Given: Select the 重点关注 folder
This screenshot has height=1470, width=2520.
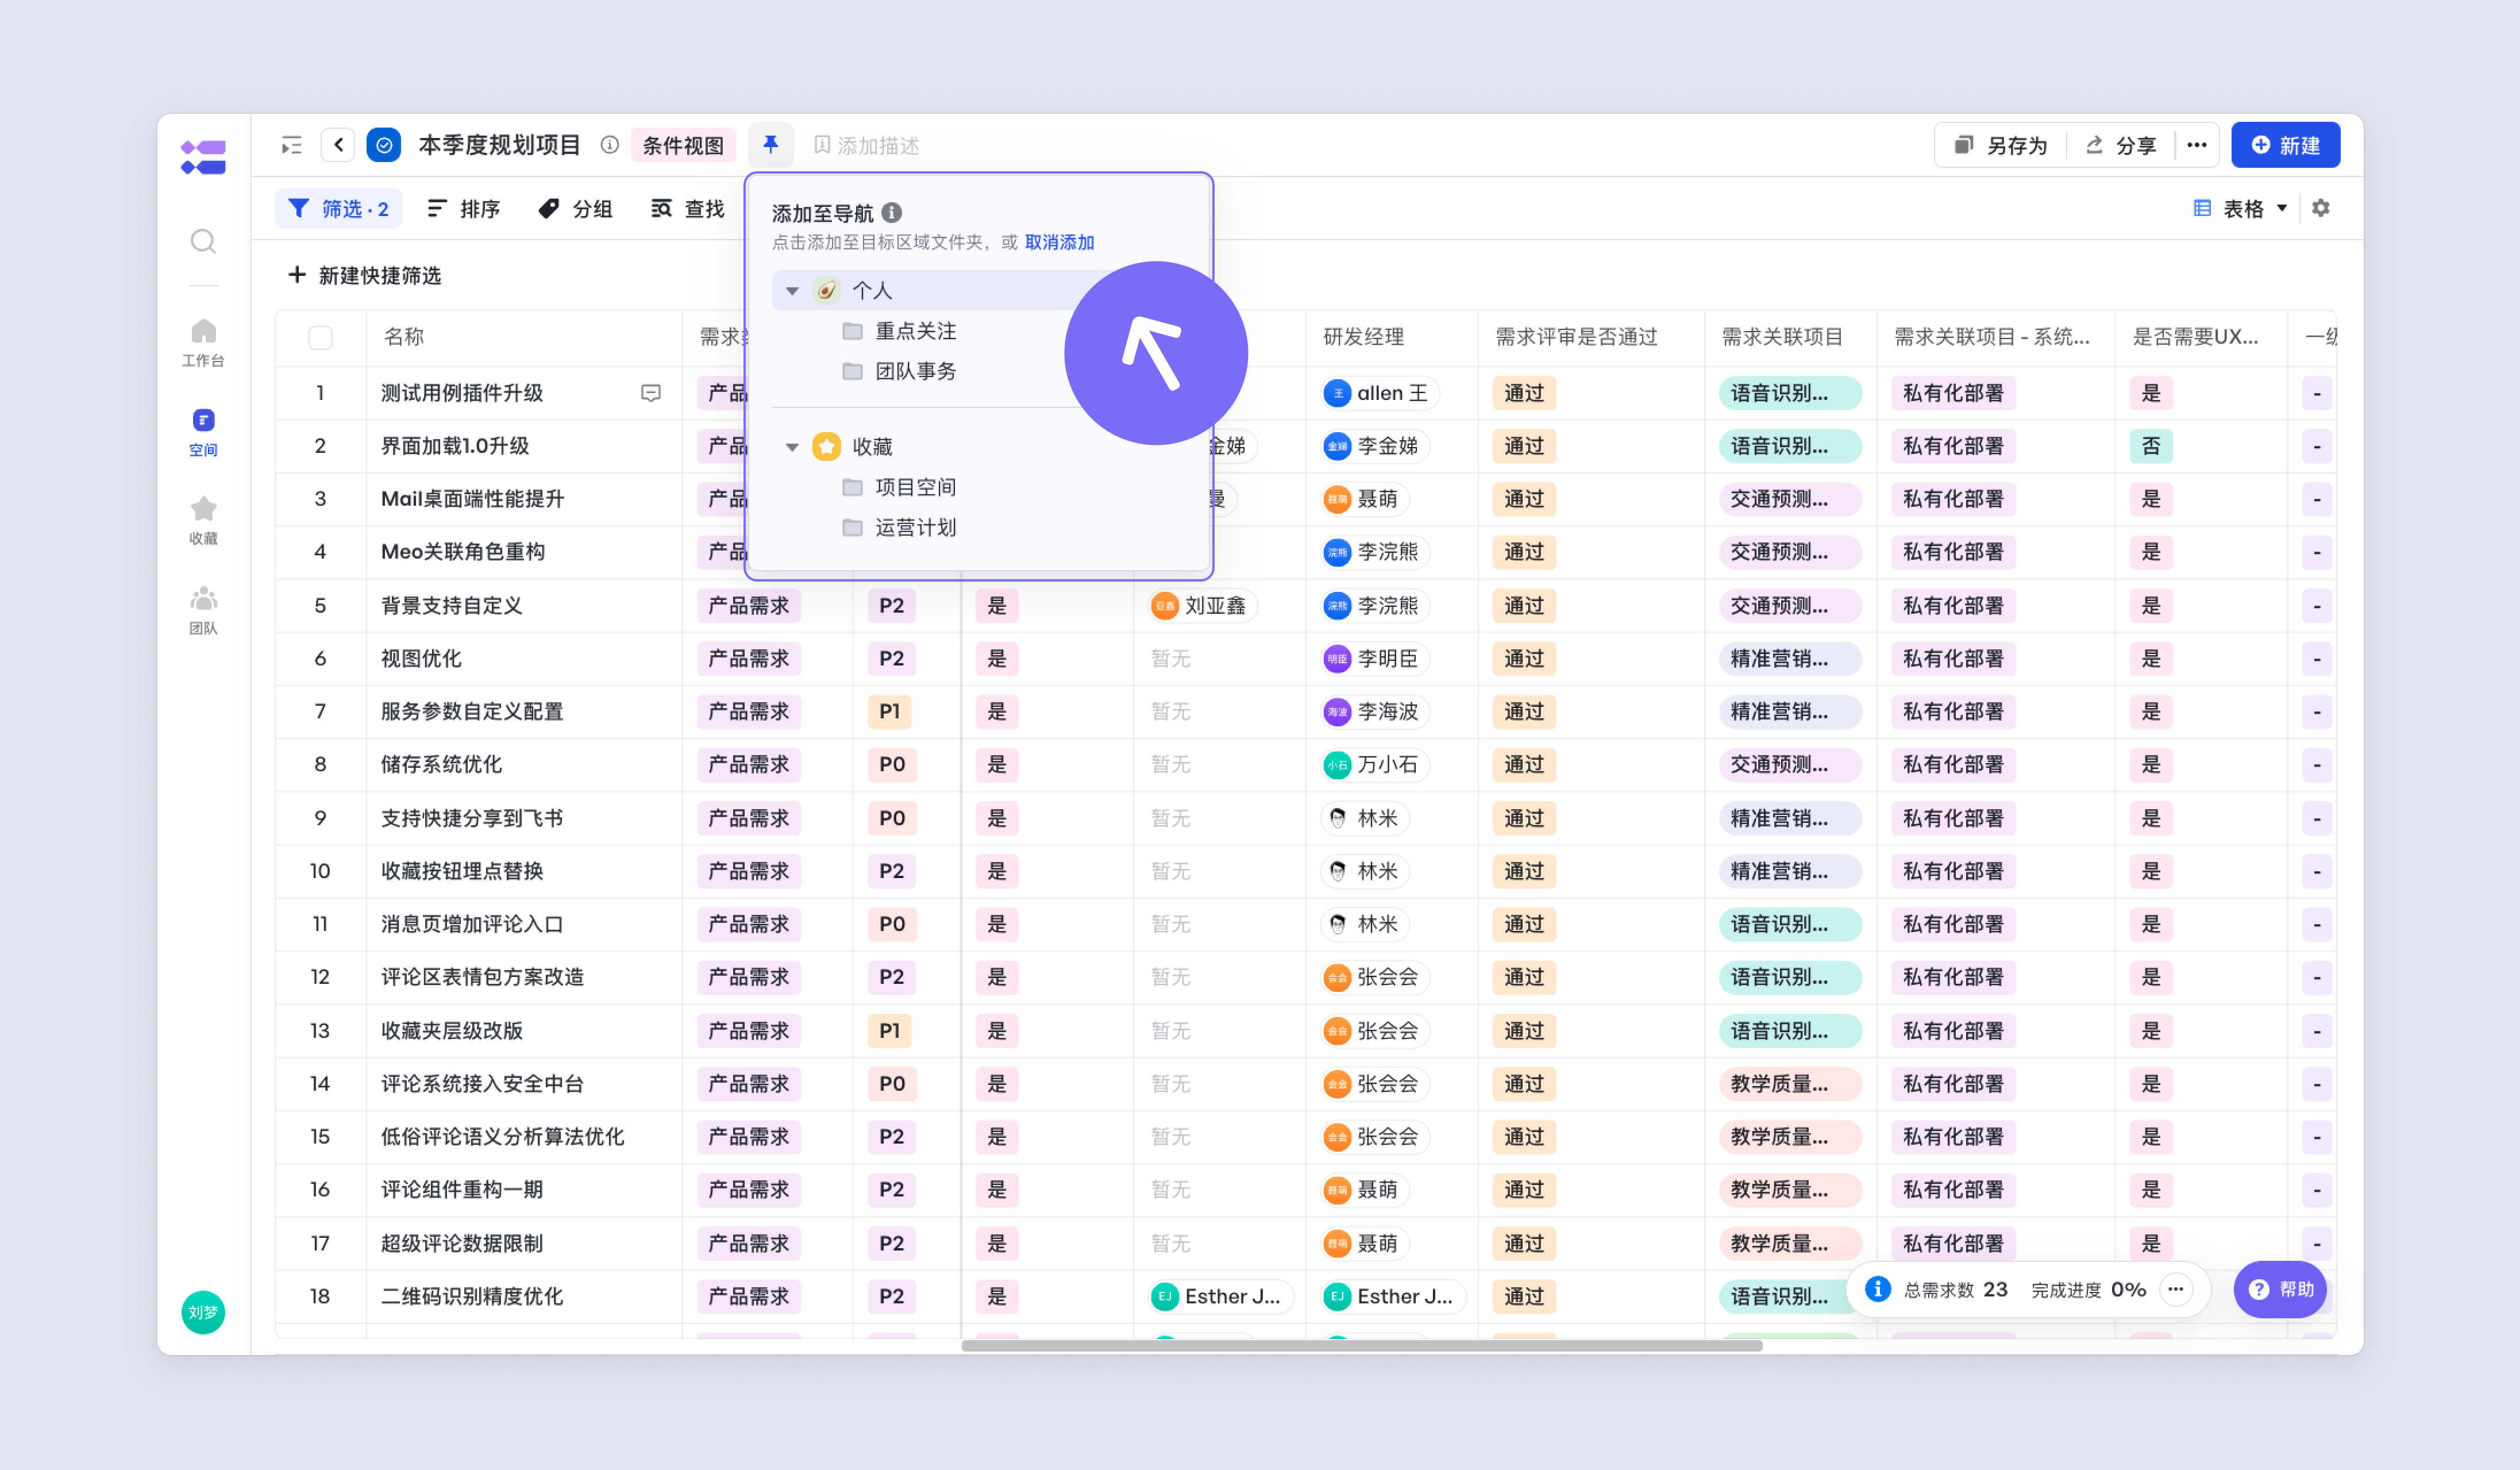Looking at the screenshot, I should point(900,331).
